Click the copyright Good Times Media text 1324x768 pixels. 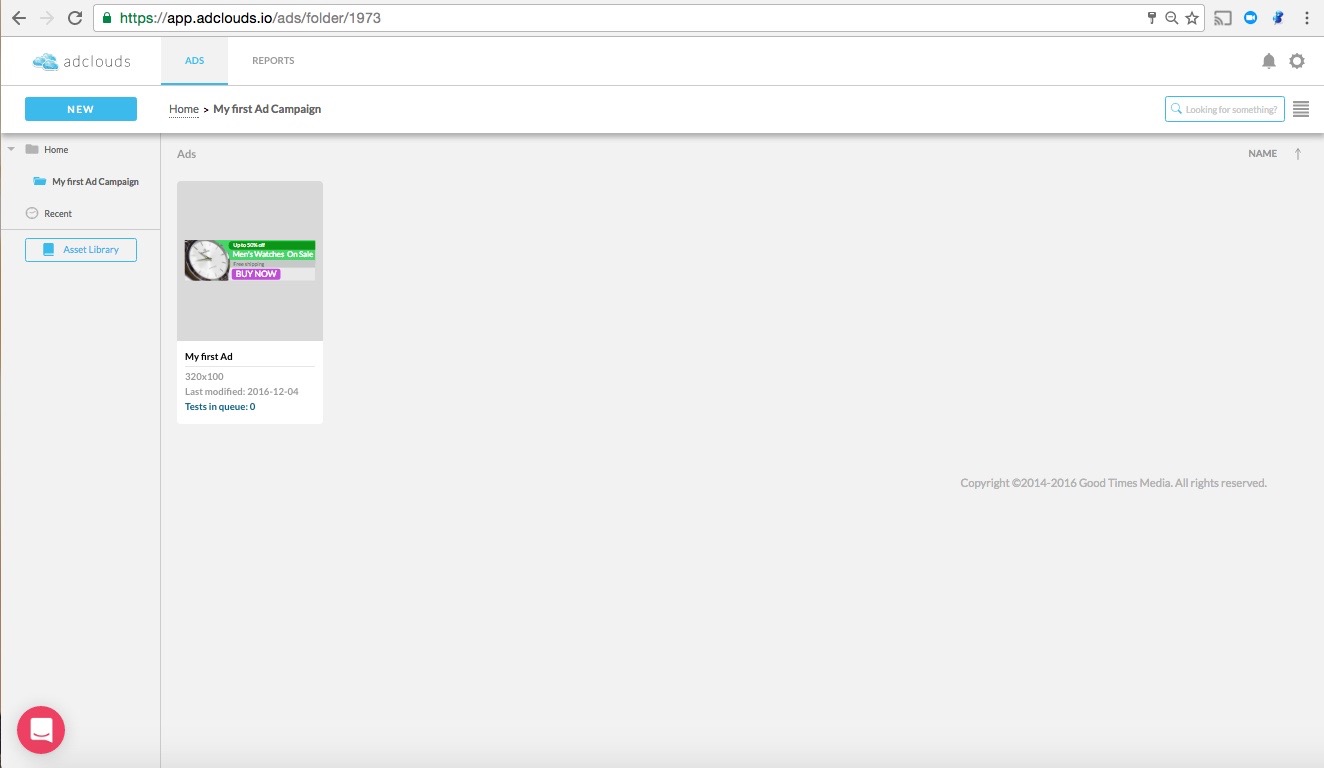(1113, 483)
